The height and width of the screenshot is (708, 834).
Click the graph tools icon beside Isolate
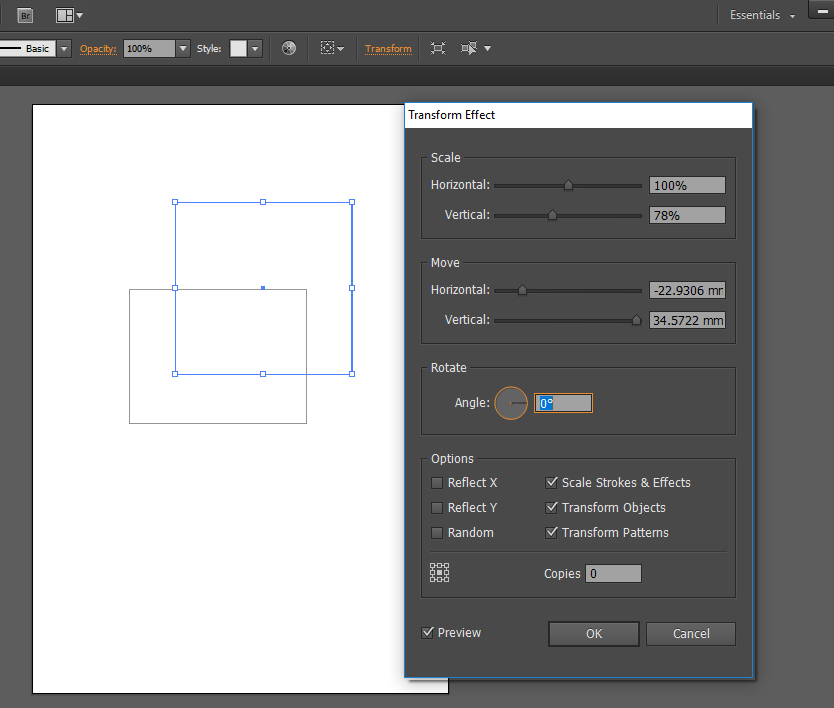[467, 48]
